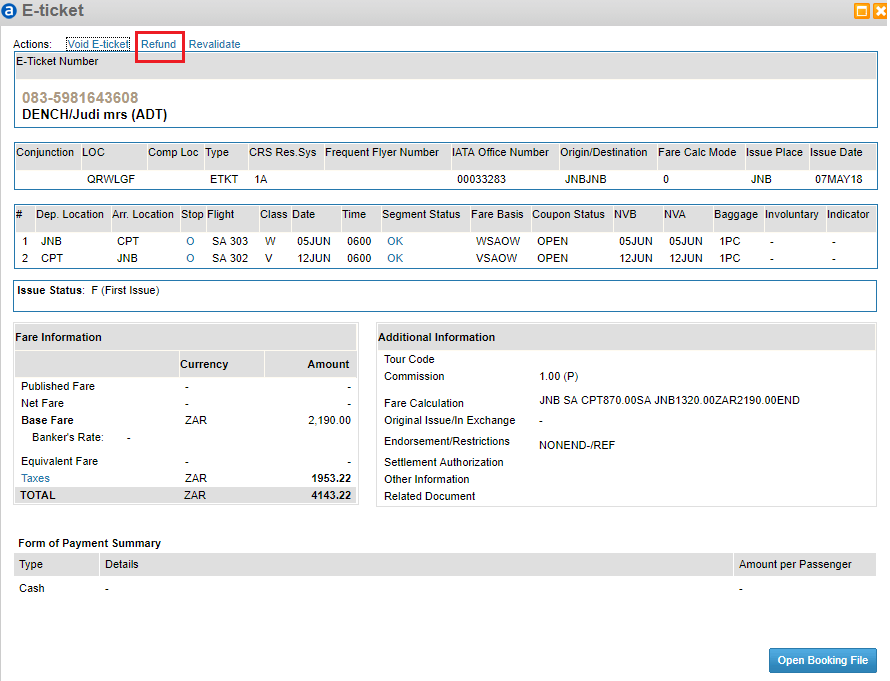Minimize the E-ticket window via orange icon
The height and width of the screenshot is (681, 890).
(x=862, y=11)
